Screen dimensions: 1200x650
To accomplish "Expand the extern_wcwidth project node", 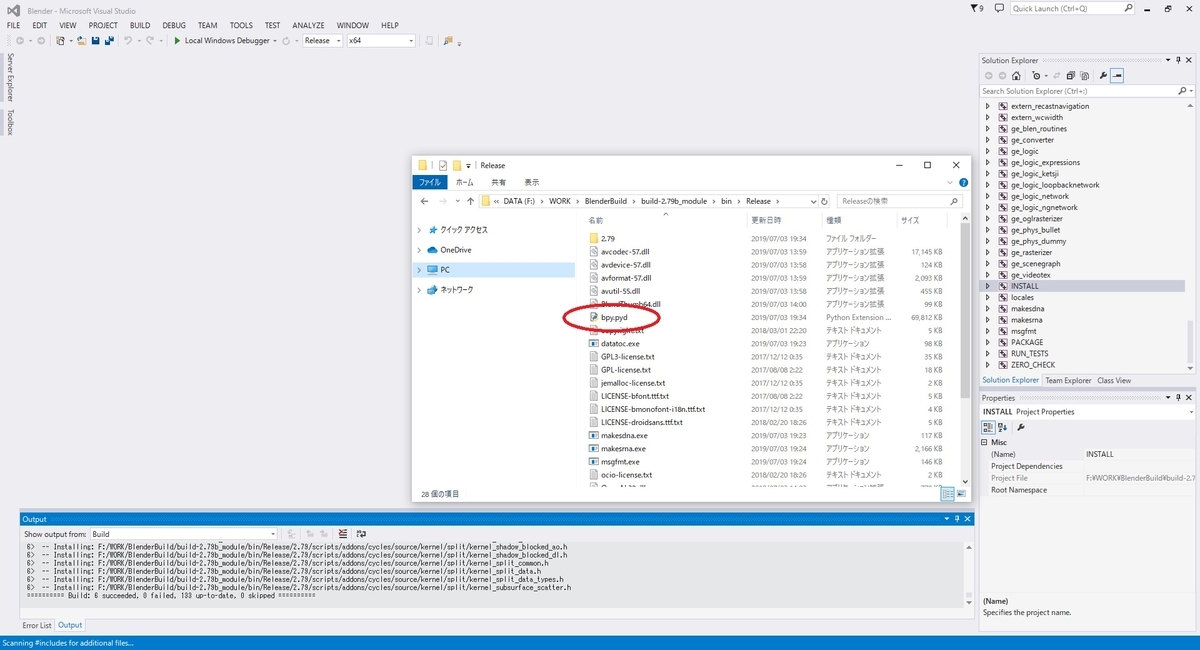I will (987, 117).
